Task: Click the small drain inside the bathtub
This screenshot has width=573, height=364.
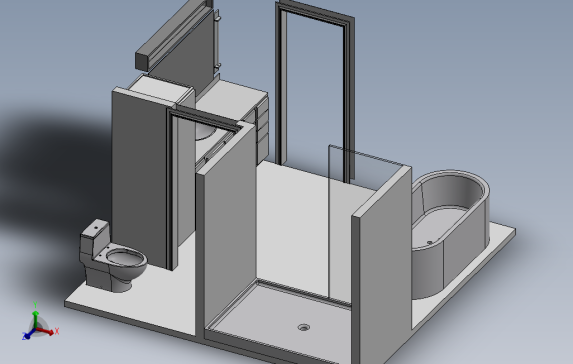Action: (430, 242)
